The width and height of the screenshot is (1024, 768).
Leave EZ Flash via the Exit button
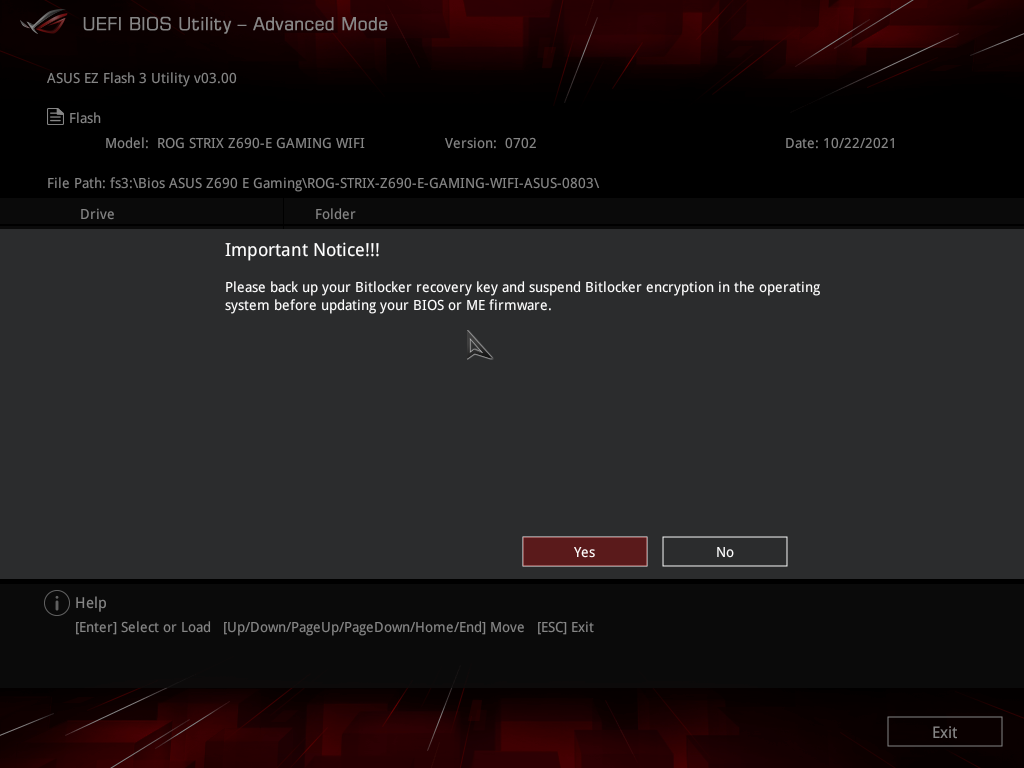944,732
